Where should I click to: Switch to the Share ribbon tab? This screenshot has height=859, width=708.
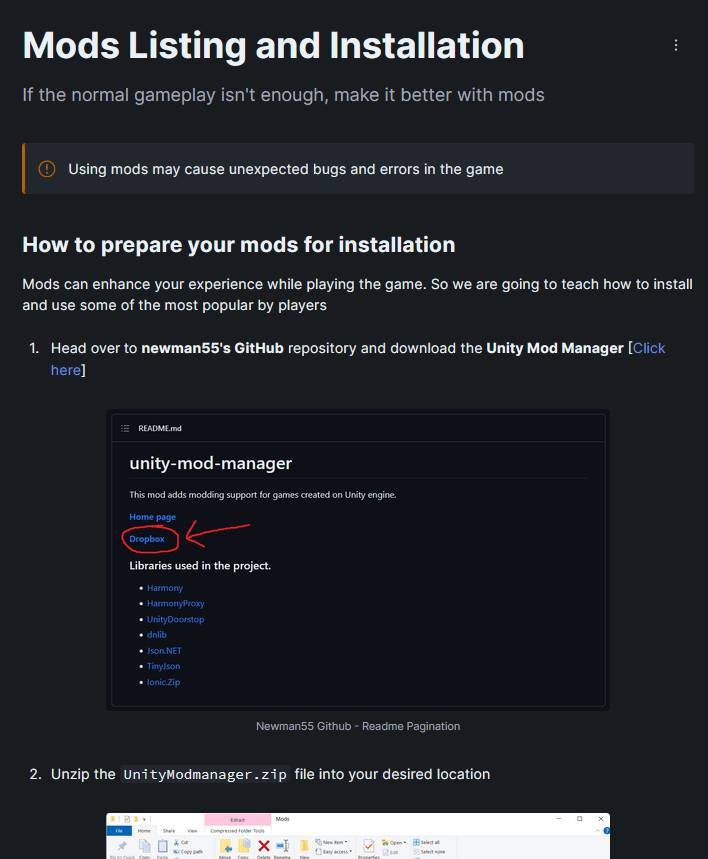171,830
